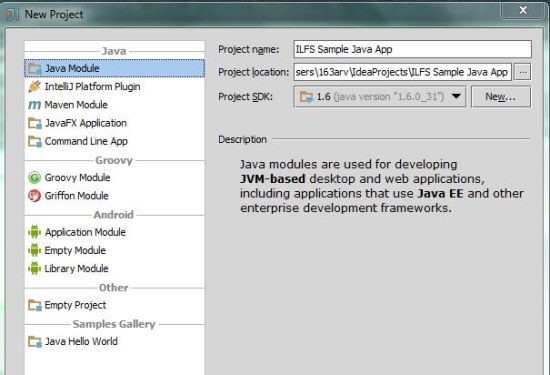Screen dimensions: 550x375
Task: Choose Android Empty Module entry
Action: 115,250
